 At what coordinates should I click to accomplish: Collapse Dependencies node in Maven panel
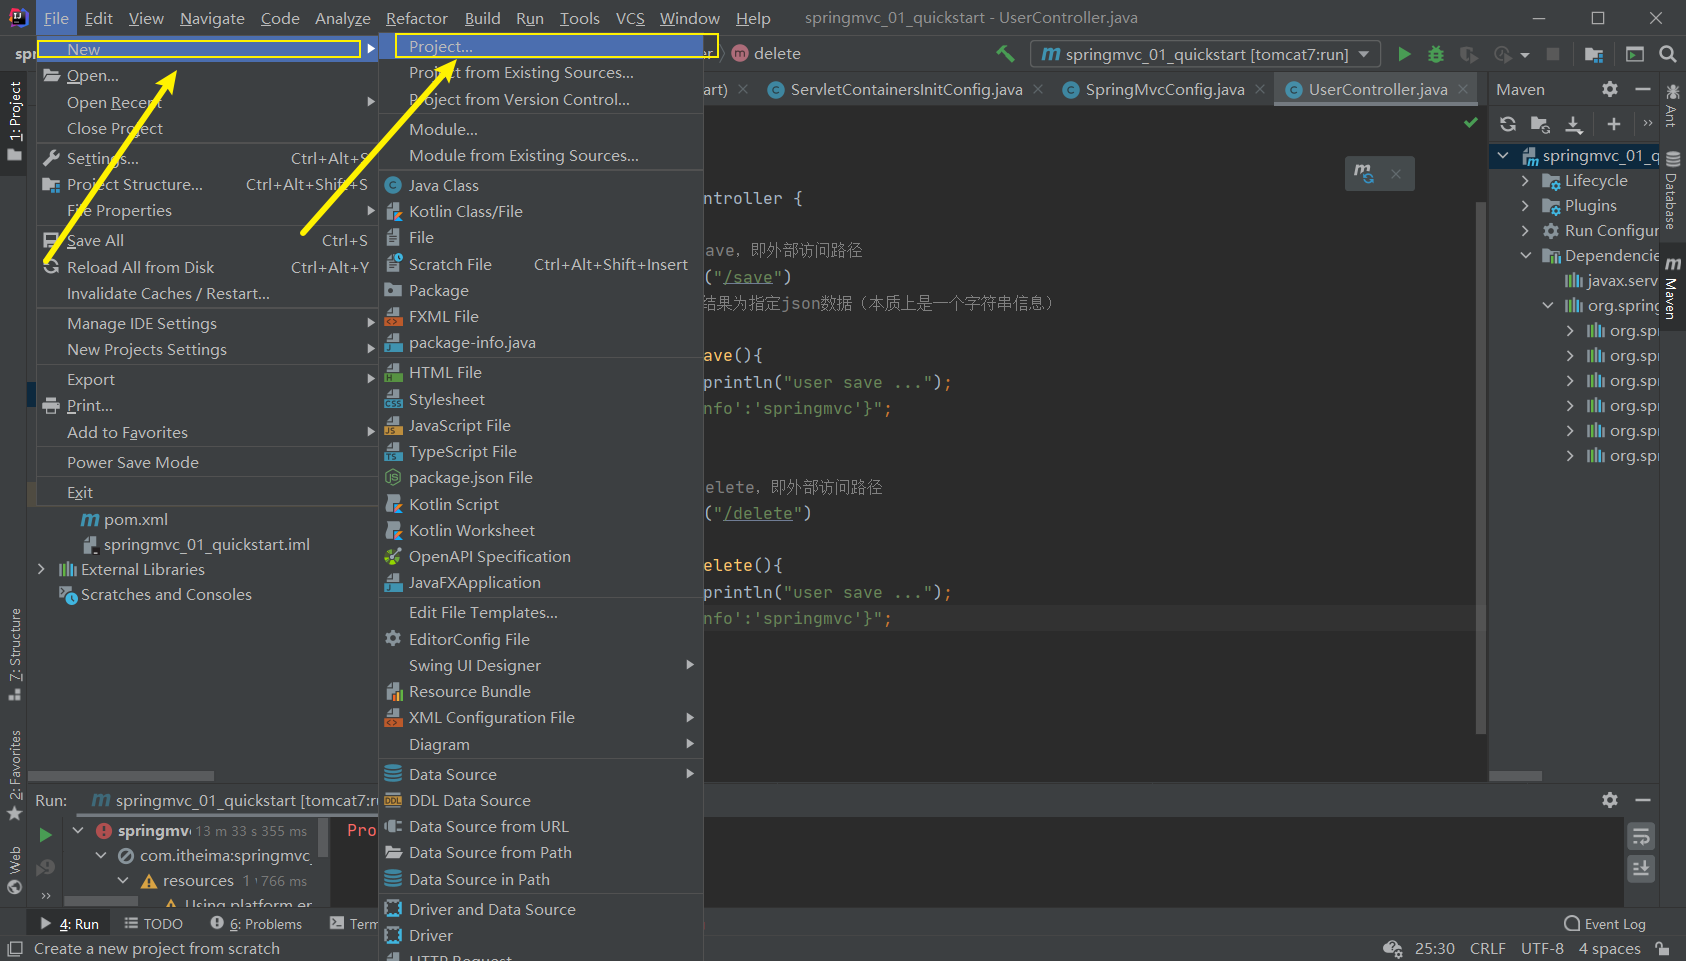click(1525, 256)
